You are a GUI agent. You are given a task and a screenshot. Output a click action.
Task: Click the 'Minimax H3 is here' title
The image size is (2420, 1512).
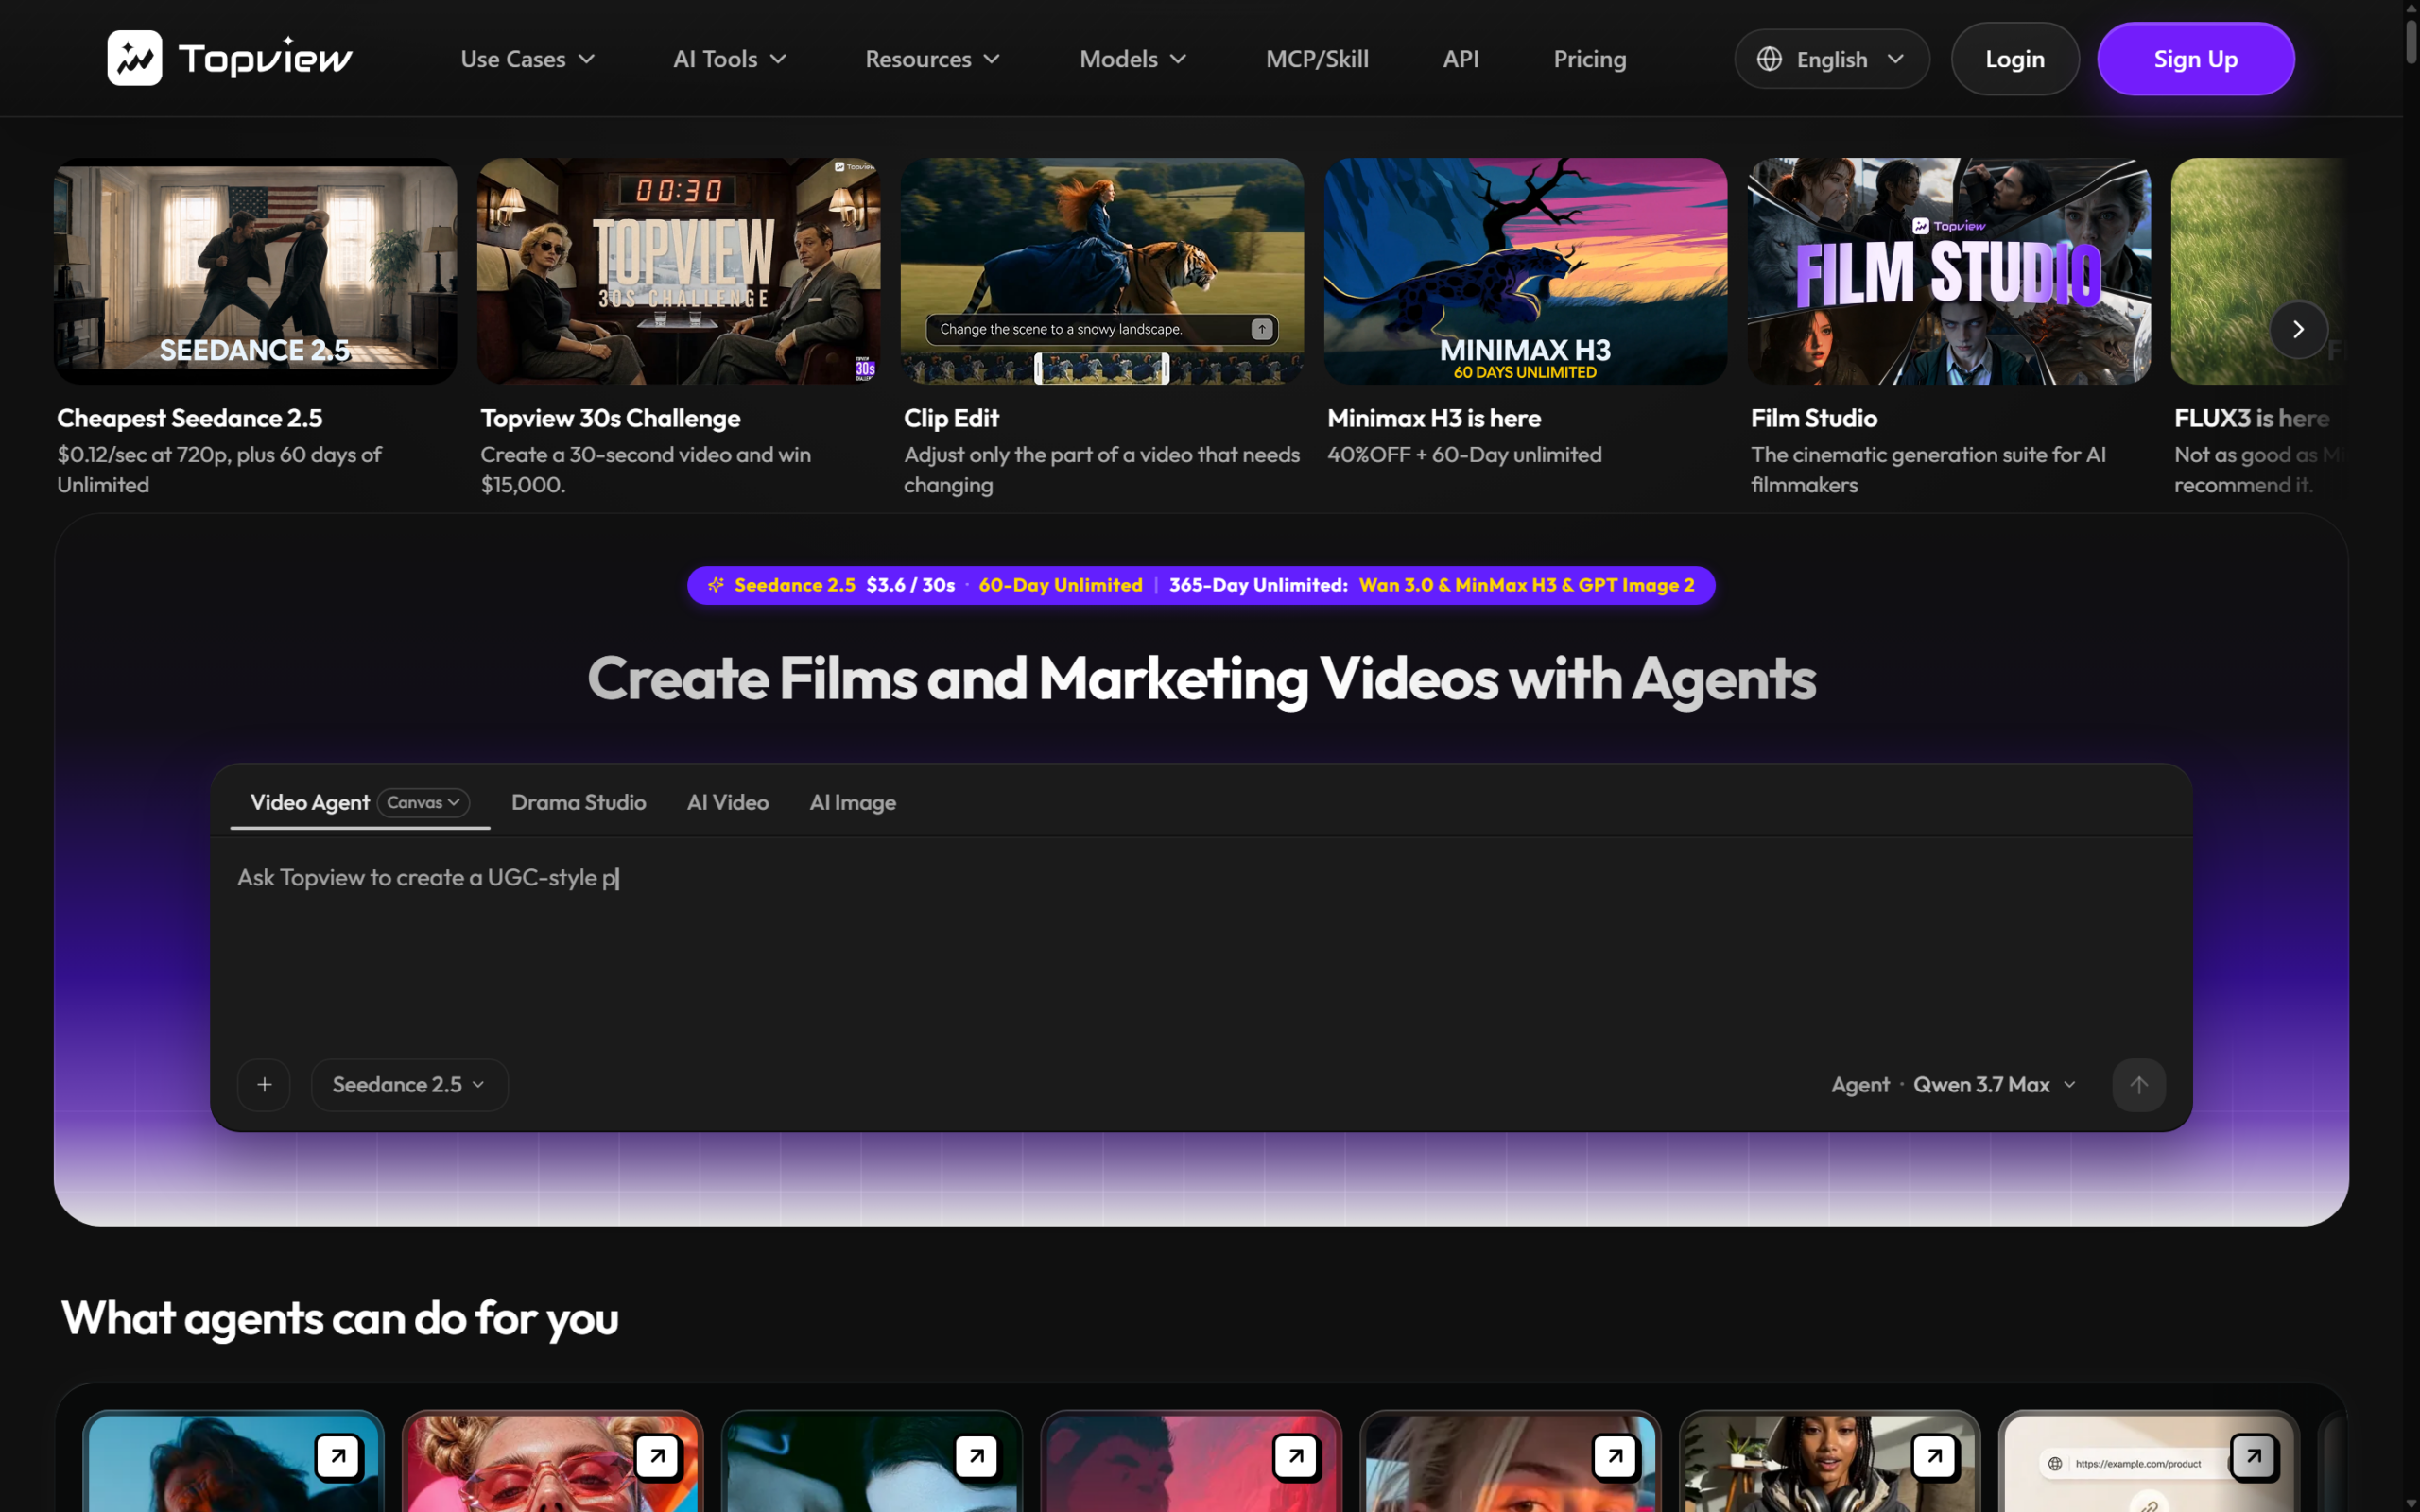pos(1434,418)
